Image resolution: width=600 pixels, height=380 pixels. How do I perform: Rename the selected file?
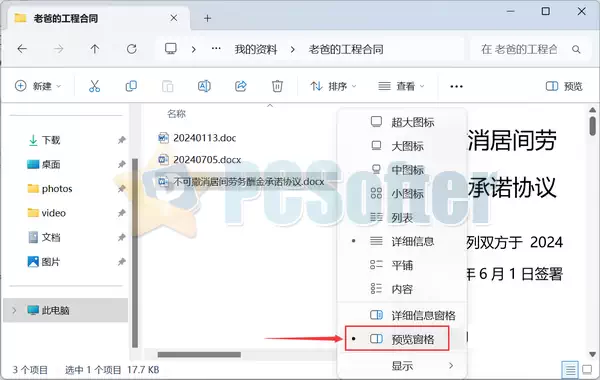click(204, 86)
